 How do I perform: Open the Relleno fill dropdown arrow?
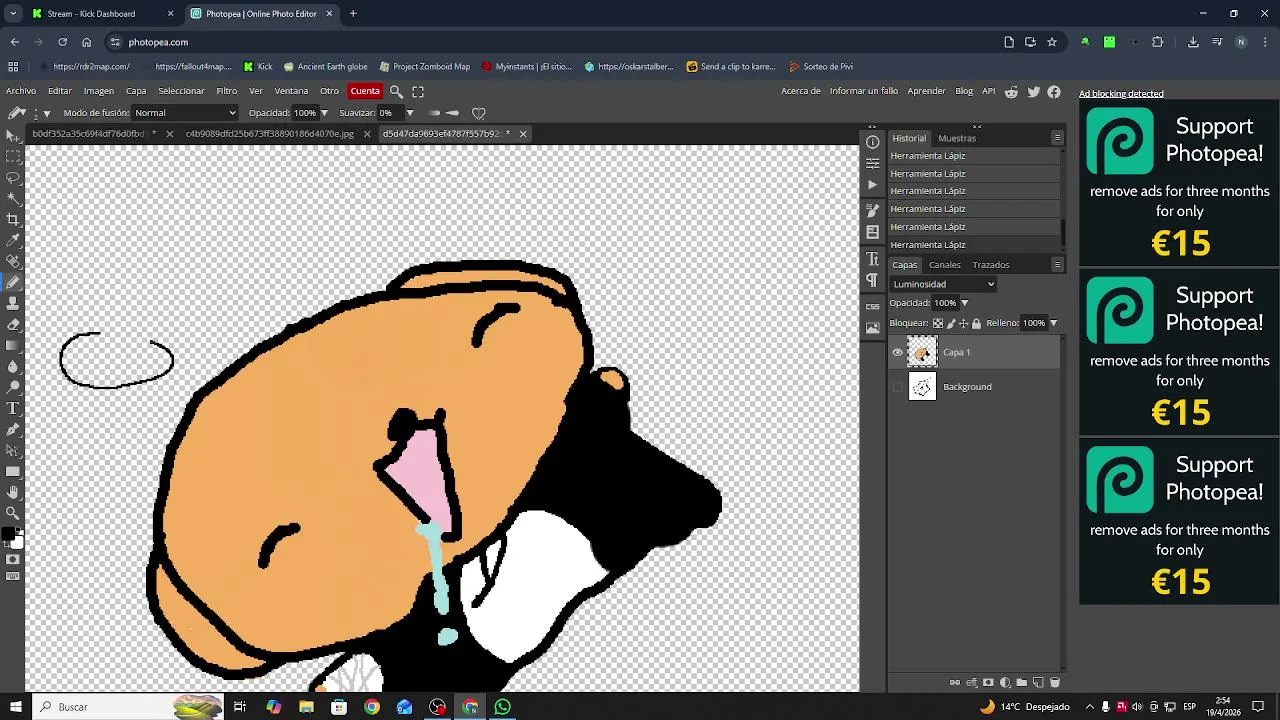point(1053,323)
